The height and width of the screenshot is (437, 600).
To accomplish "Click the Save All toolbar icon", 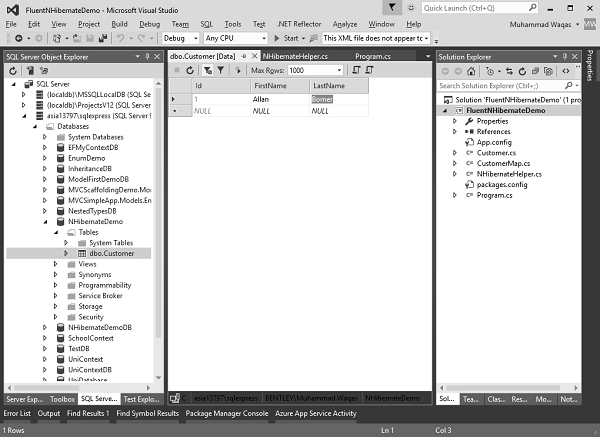I will [x=103, y=38].
